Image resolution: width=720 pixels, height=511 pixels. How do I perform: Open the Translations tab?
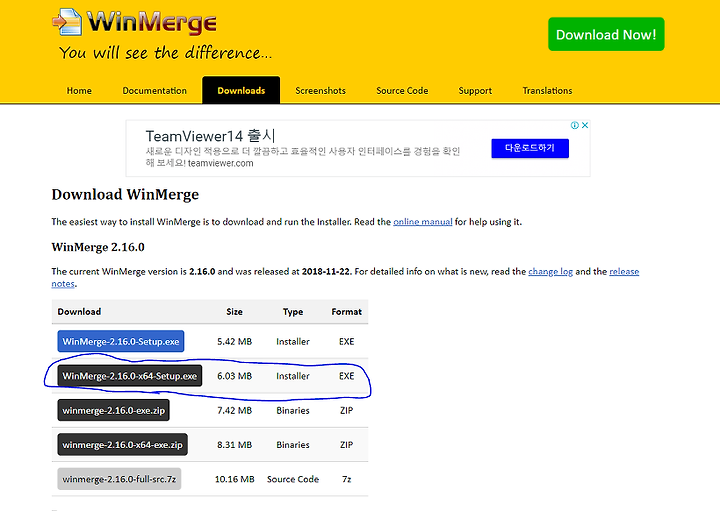(x=547, y=90)
